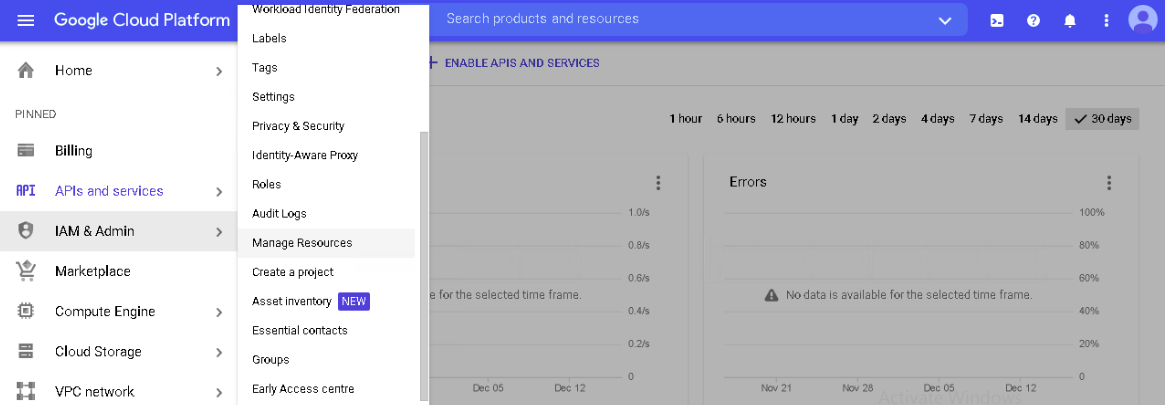Activate Cloud Shell terminal icon

pos(996,21)
